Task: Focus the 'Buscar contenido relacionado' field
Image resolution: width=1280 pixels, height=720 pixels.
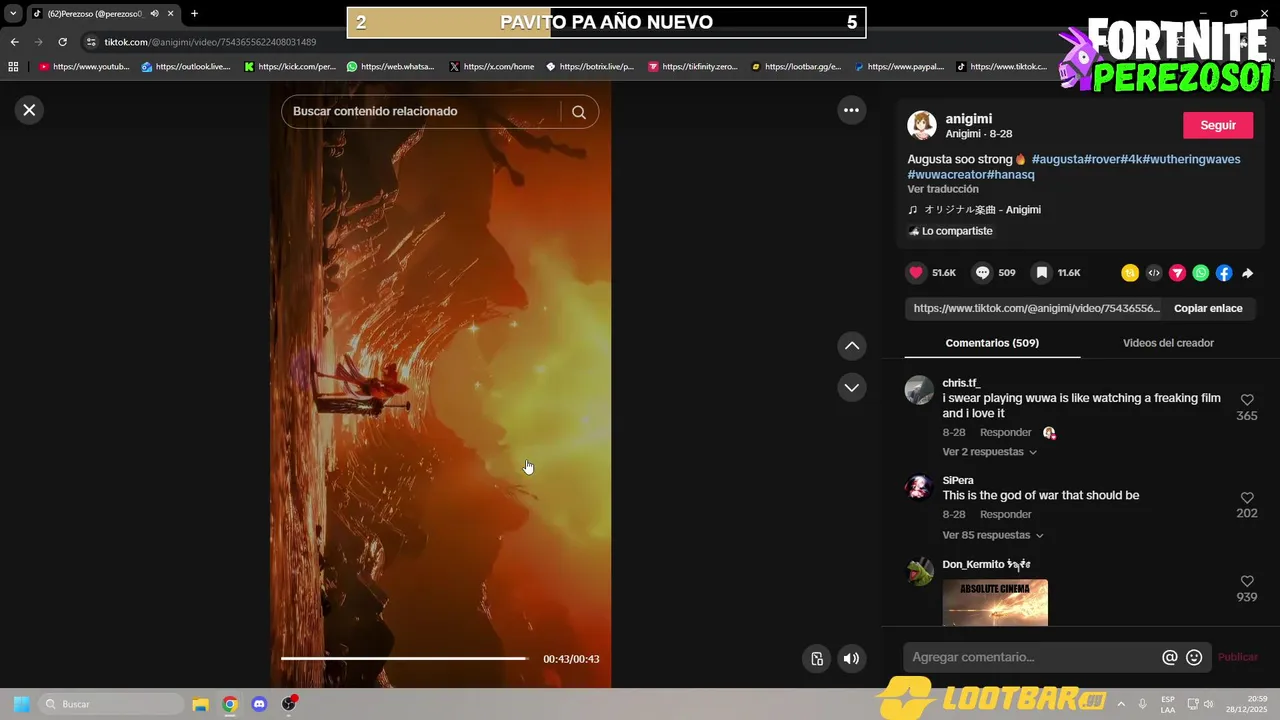Action: tap(422, 111)
